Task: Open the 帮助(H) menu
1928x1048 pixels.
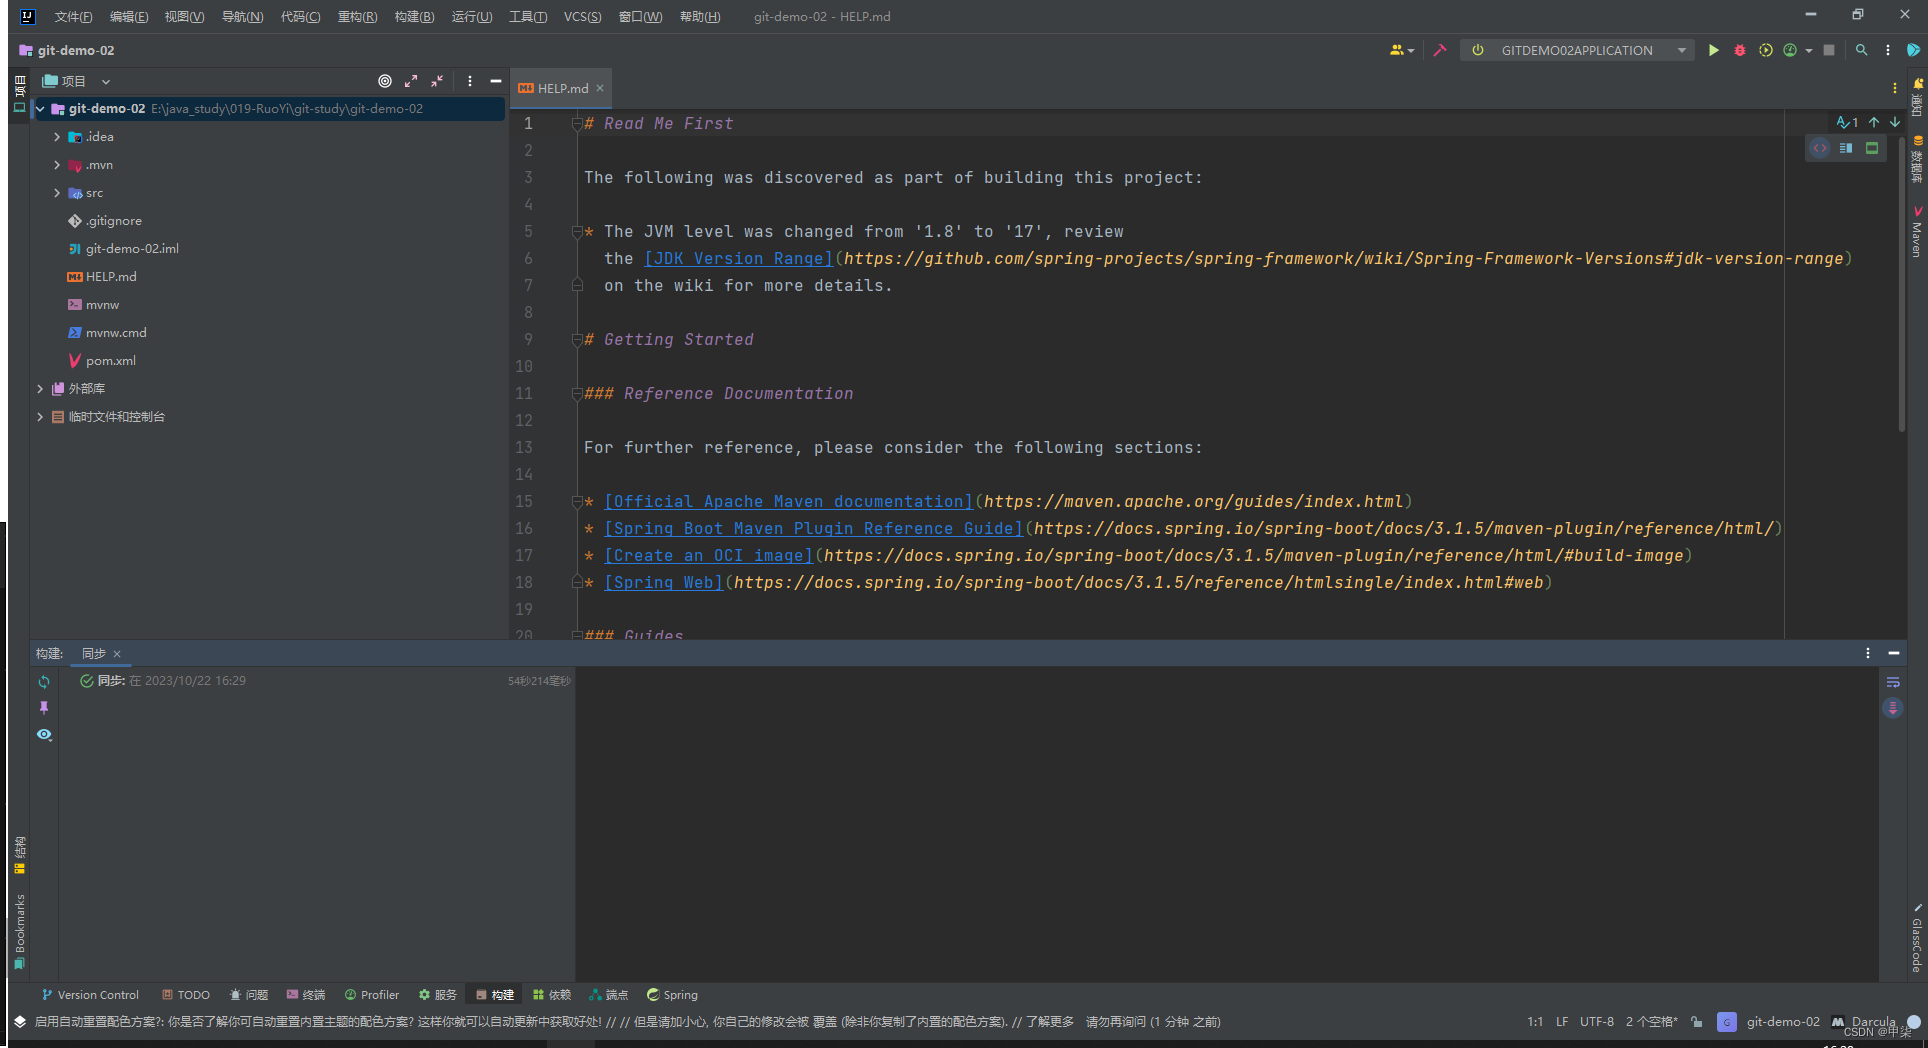Action: (x=700, y=17)
